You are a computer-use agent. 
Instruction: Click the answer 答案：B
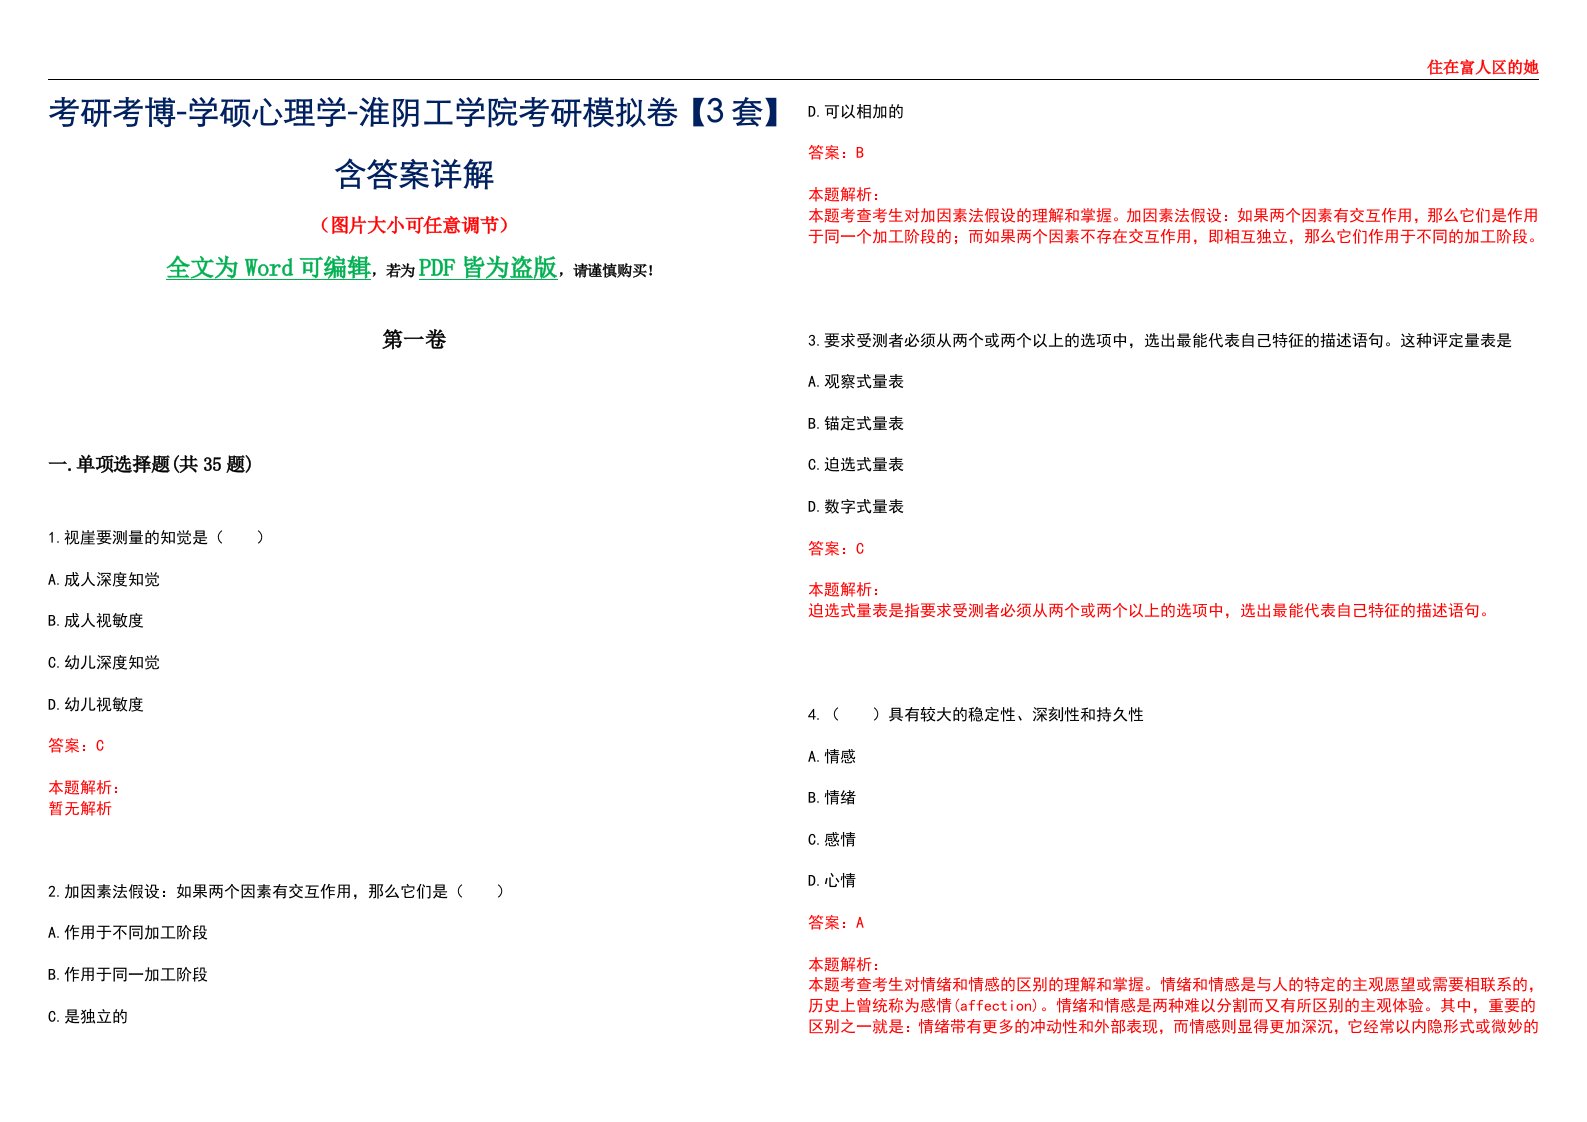pyautogui.click(x=836, y=153)
